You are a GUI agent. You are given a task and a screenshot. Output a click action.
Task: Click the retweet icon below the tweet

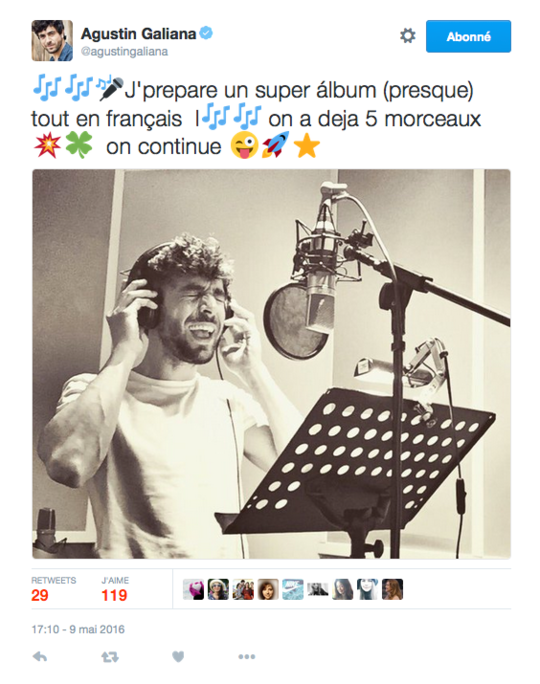(x=110, y=657)
